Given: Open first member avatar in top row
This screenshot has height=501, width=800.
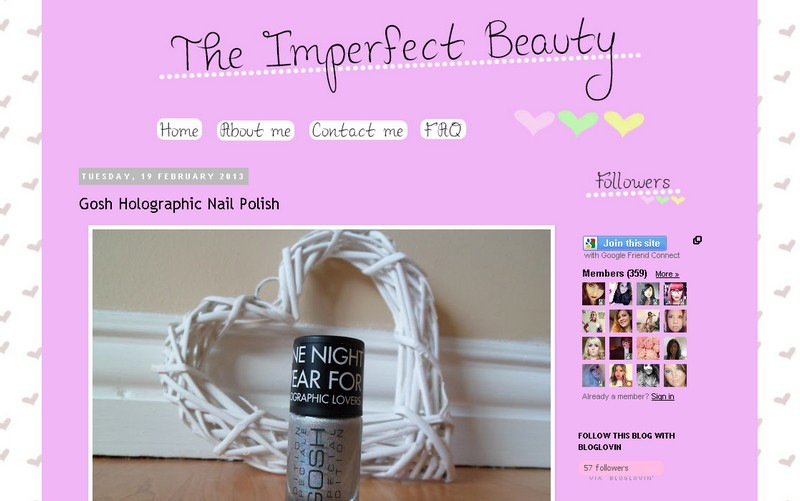Looking at the screenshot, I should (x=593, y=294).
